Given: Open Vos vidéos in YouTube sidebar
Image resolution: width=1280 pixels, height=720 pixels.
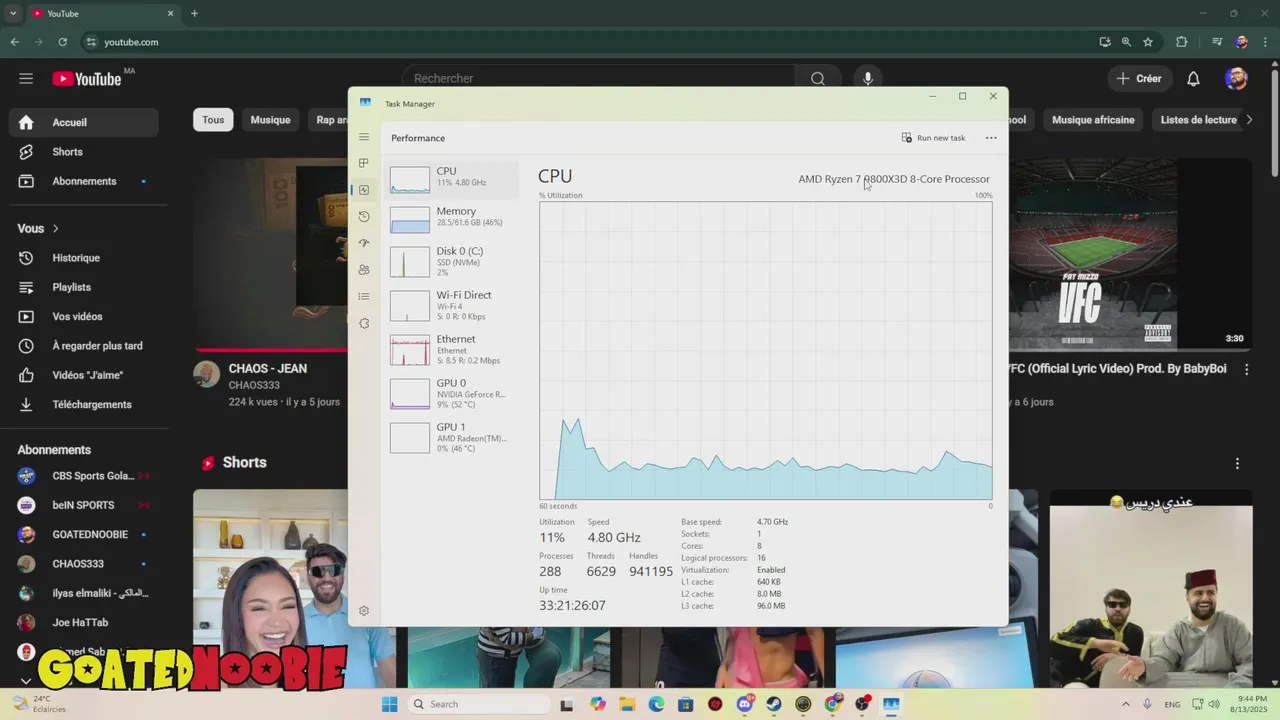Looking at the screenshot, I should click(84, 316).
